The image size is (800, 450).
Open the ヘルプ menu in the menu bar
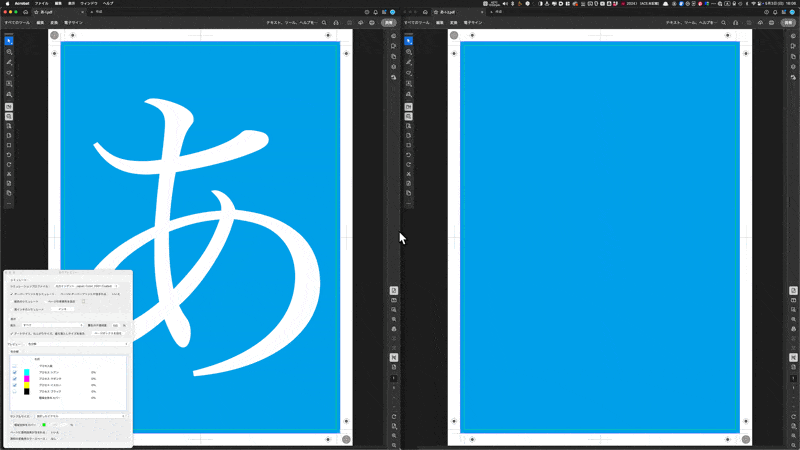point(108,3)
